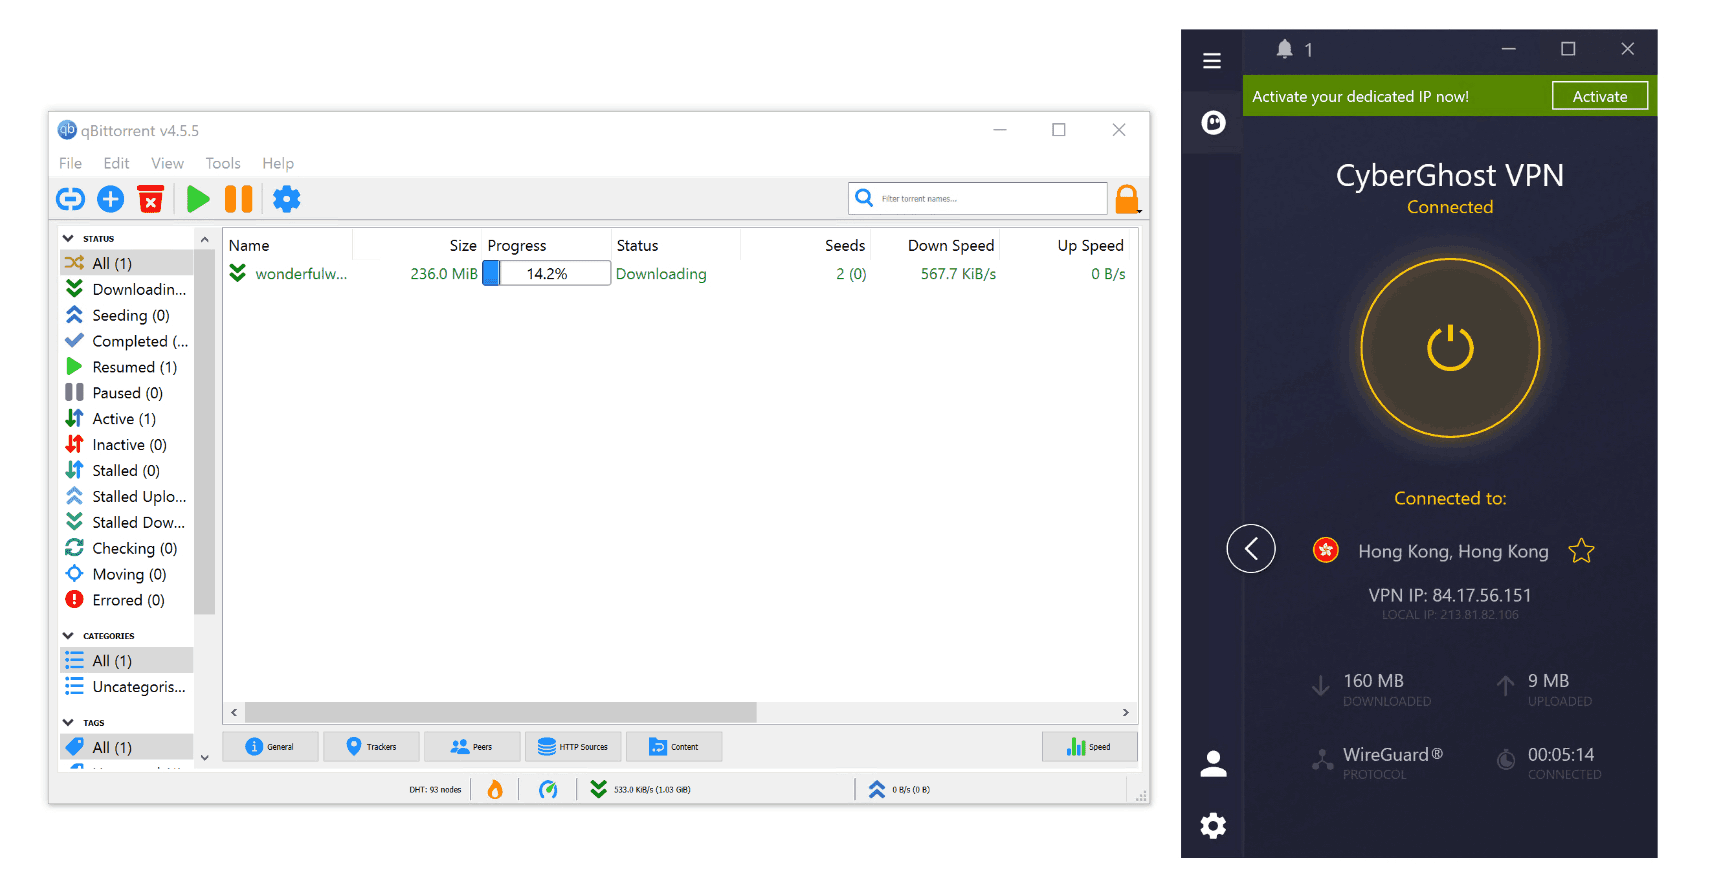This screenshot has height=888, width=1728.
Task: Open the Trackers tab
Action: pos(371,747)
